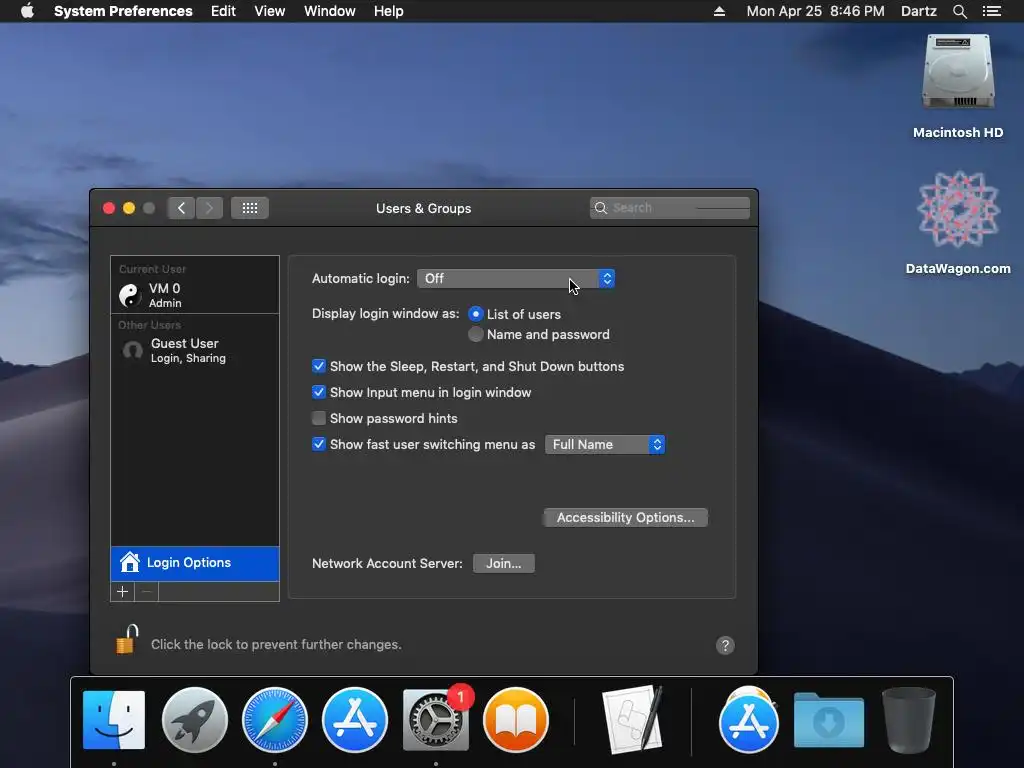1024x768 pixels.
Task: Click Join network account server button
Action: 504,564
